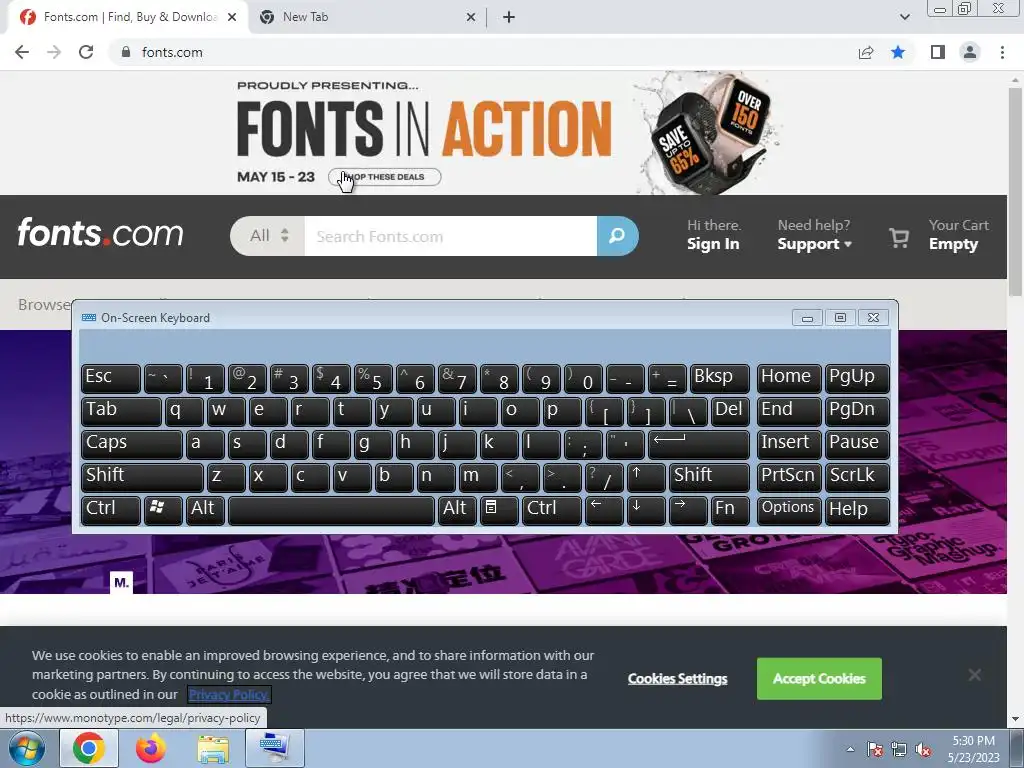Toggle the ScrLk key
This screenshot has height=768, width=1024.
click(857, 477)
